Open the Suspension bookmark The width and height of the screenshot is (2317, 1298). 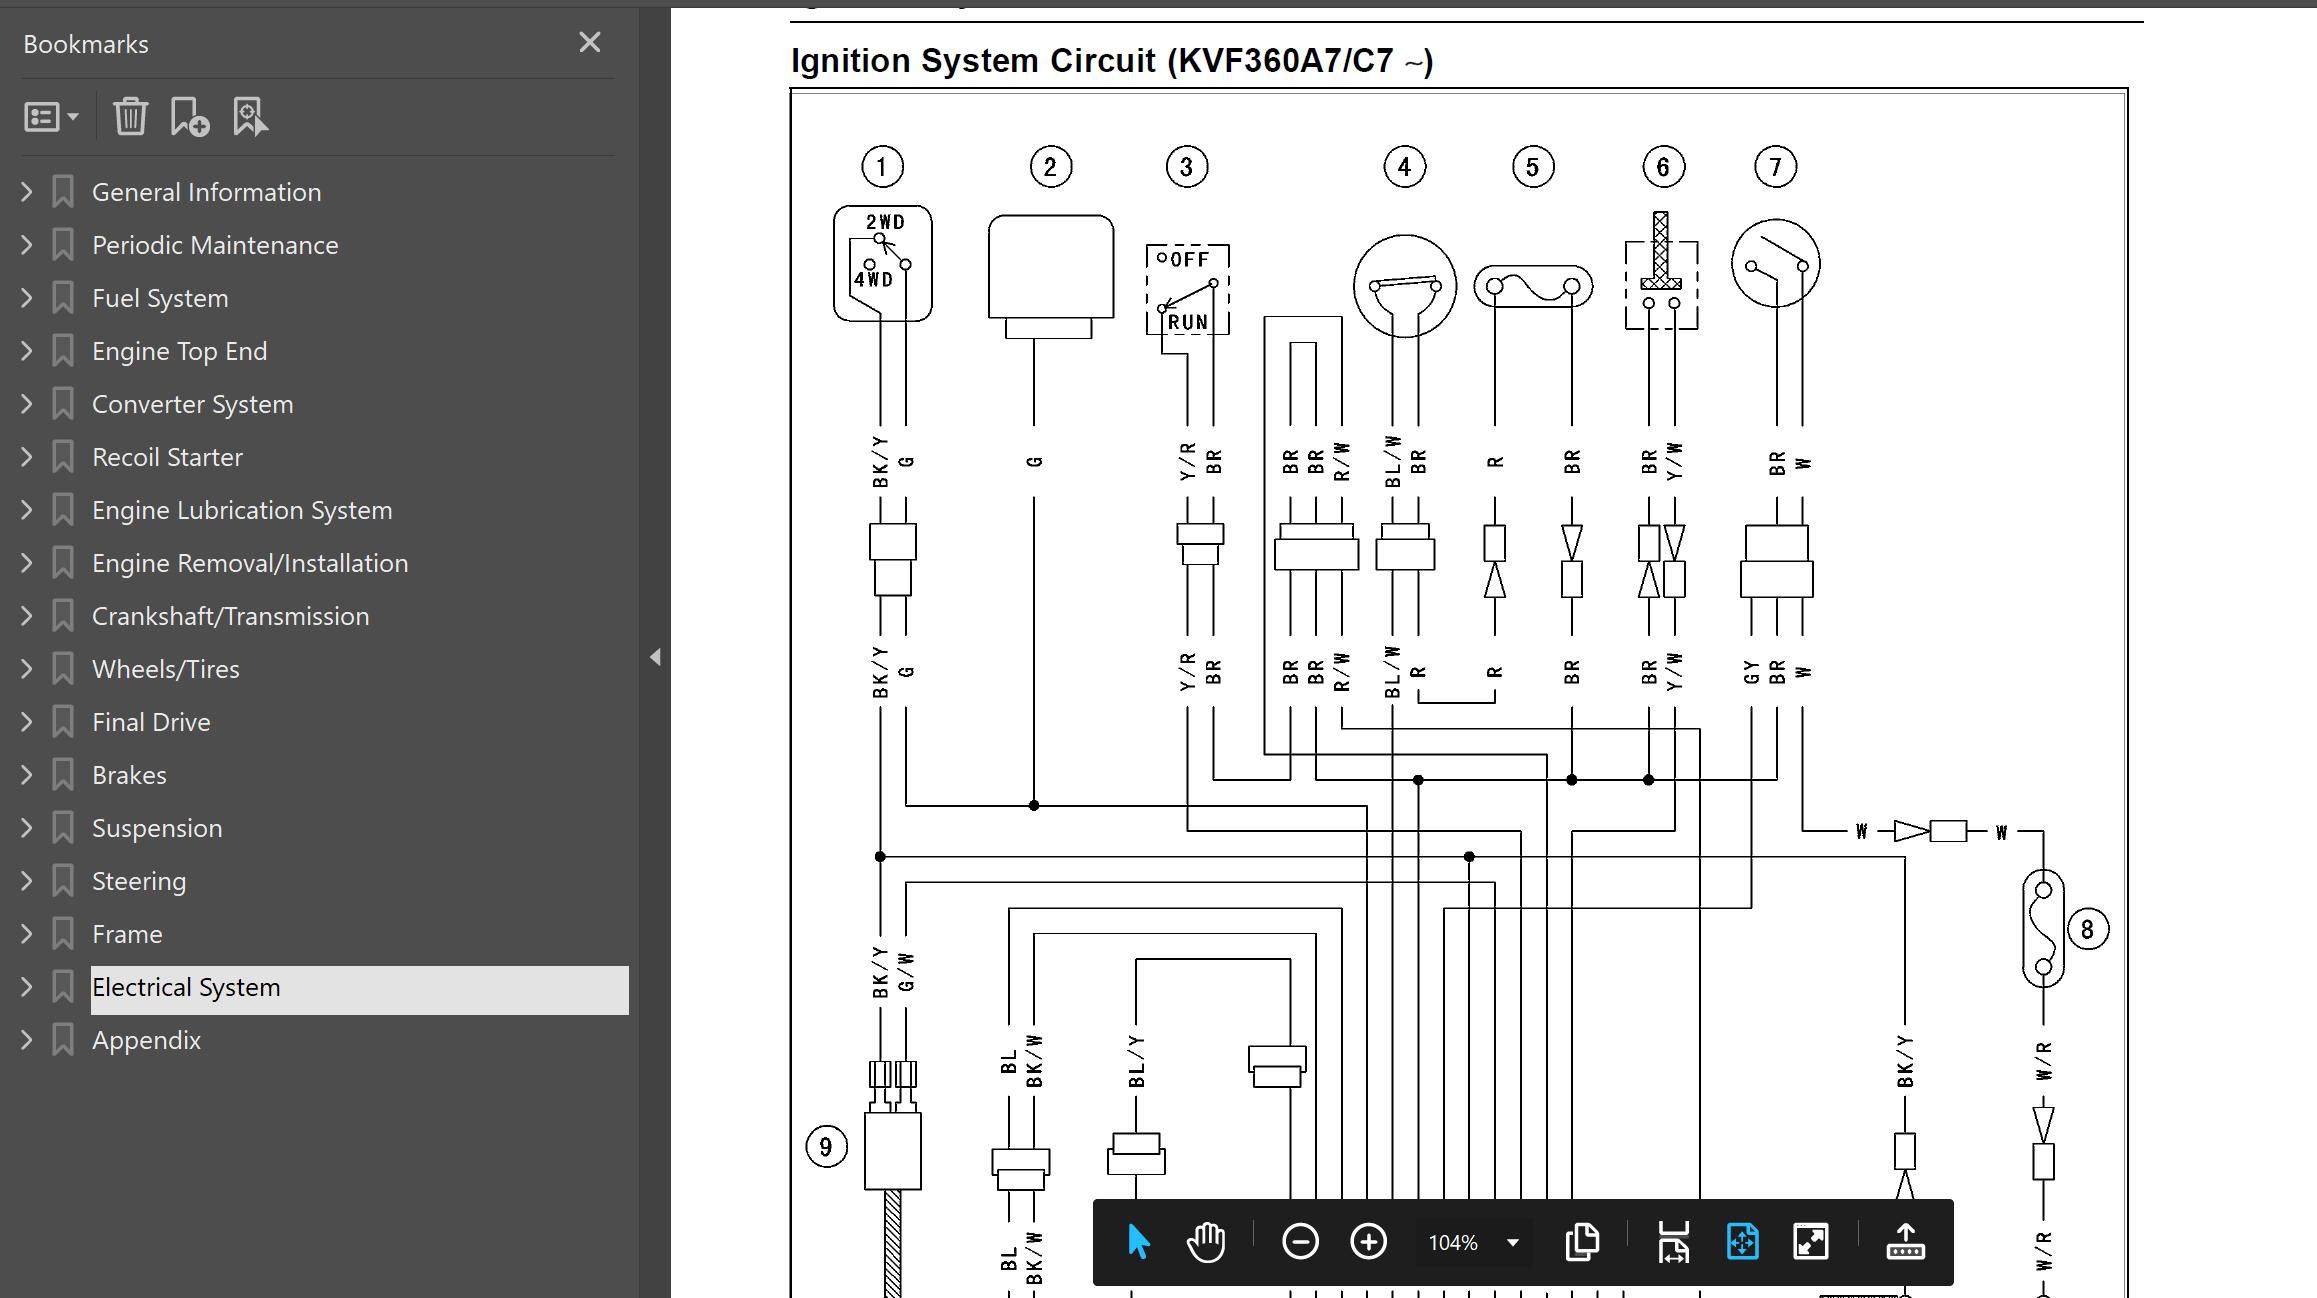coord(157,828)
